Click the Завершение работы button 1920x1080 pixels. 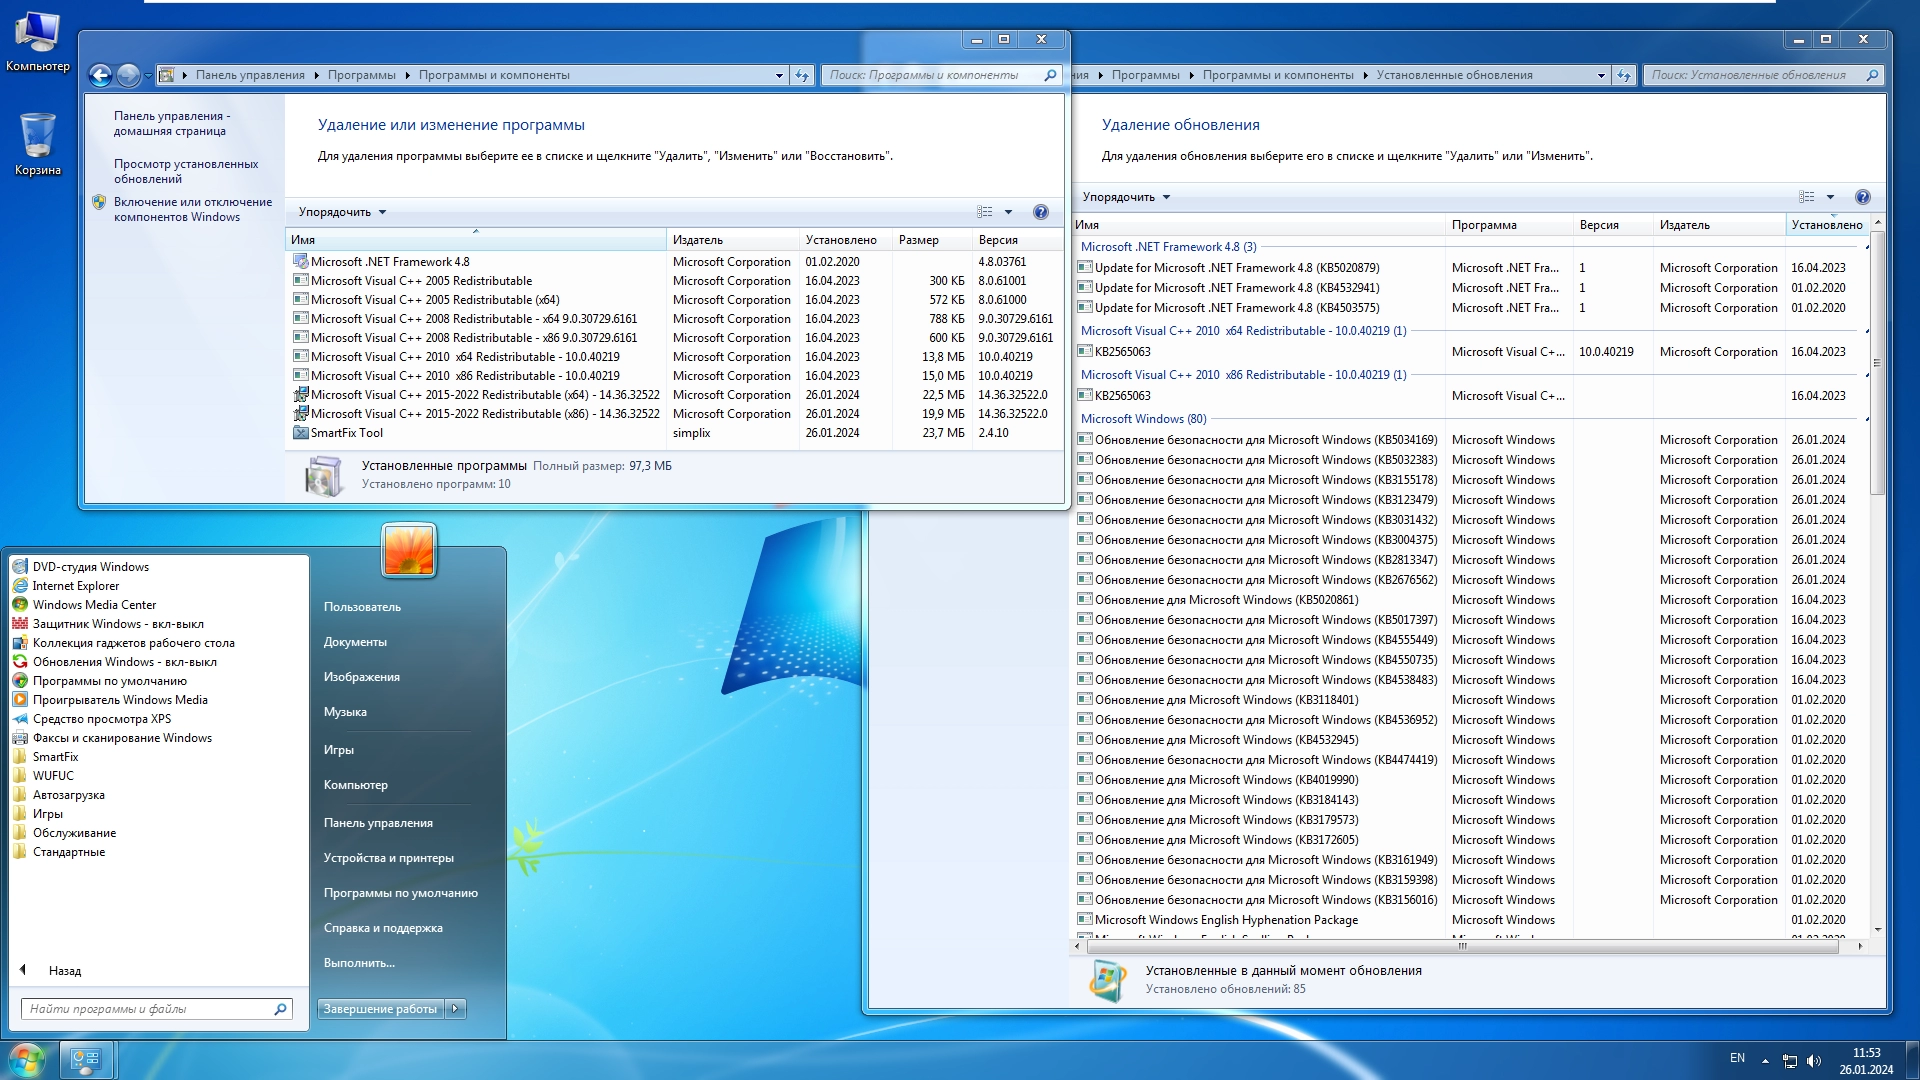click(x=380, y=1009)
